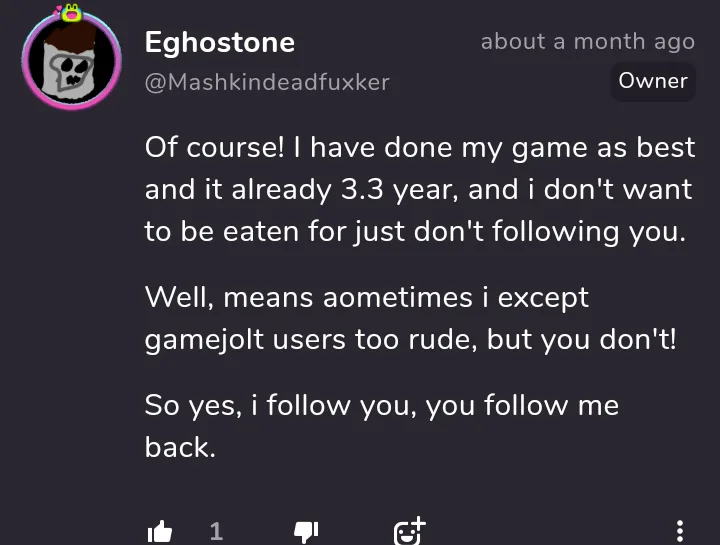Click the final word 'back.'

pos(180,447)
